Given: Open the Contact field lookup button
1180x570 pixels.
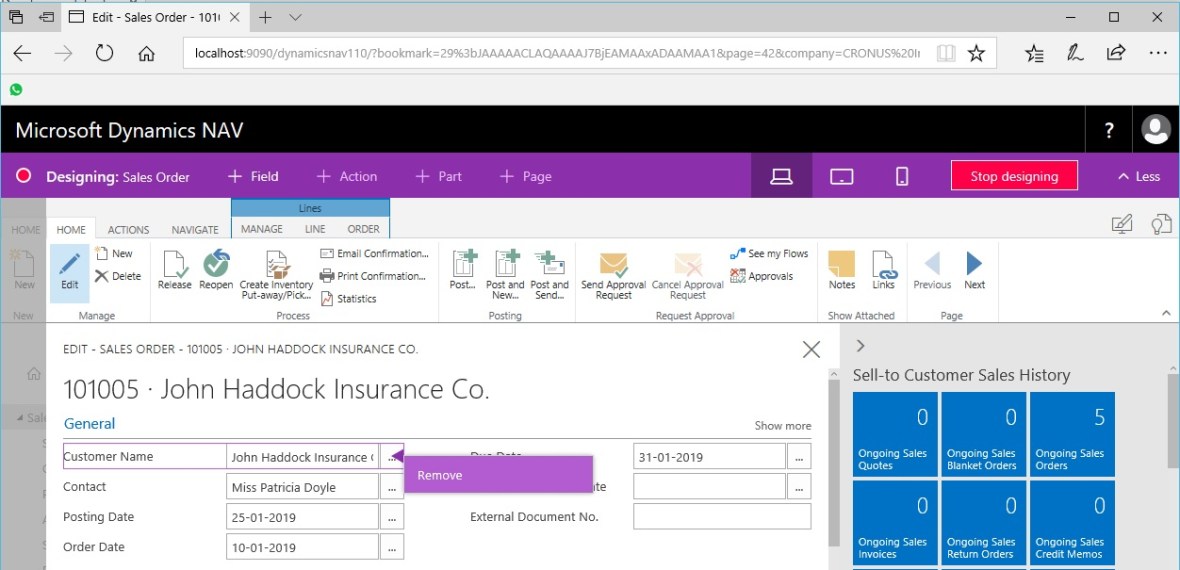Looking at the screenshot, I should click(x=392, y=487).
